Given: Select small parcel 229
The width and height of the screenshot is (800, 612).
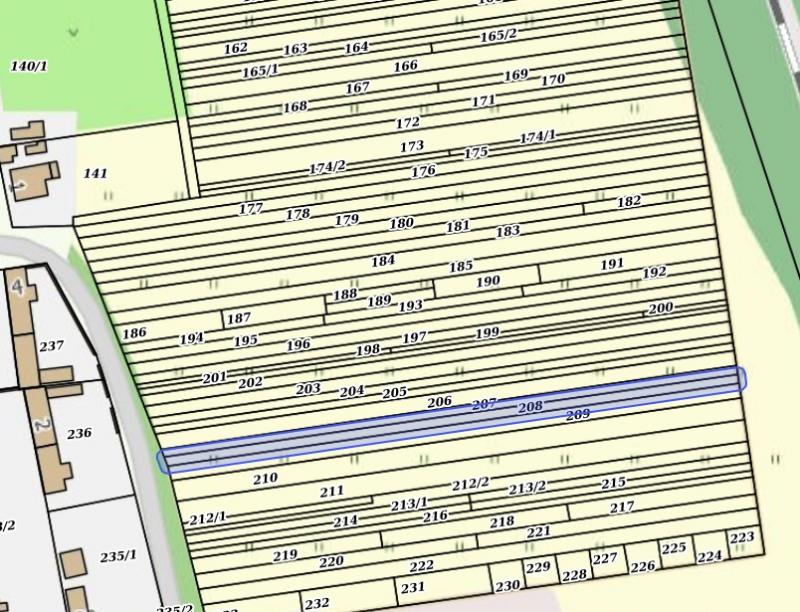Looking at the screenshot, I should (538, 567).
